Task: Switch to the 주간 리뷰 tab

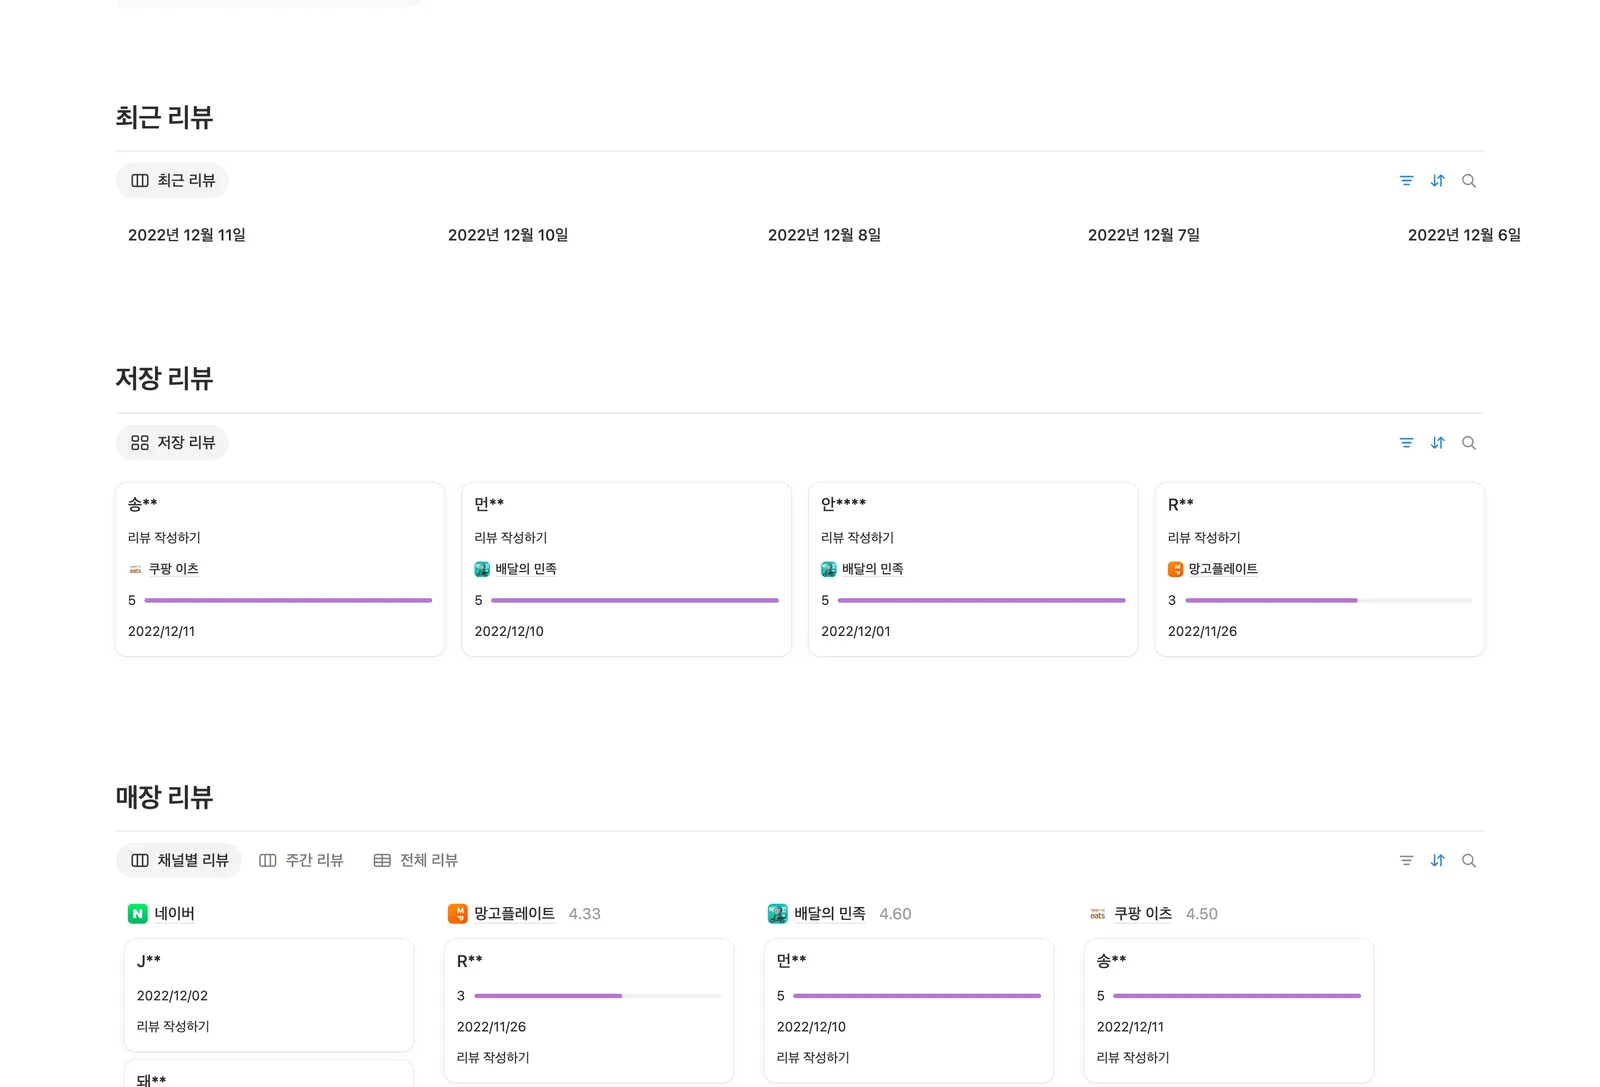Action: click(x=301, y=861)
